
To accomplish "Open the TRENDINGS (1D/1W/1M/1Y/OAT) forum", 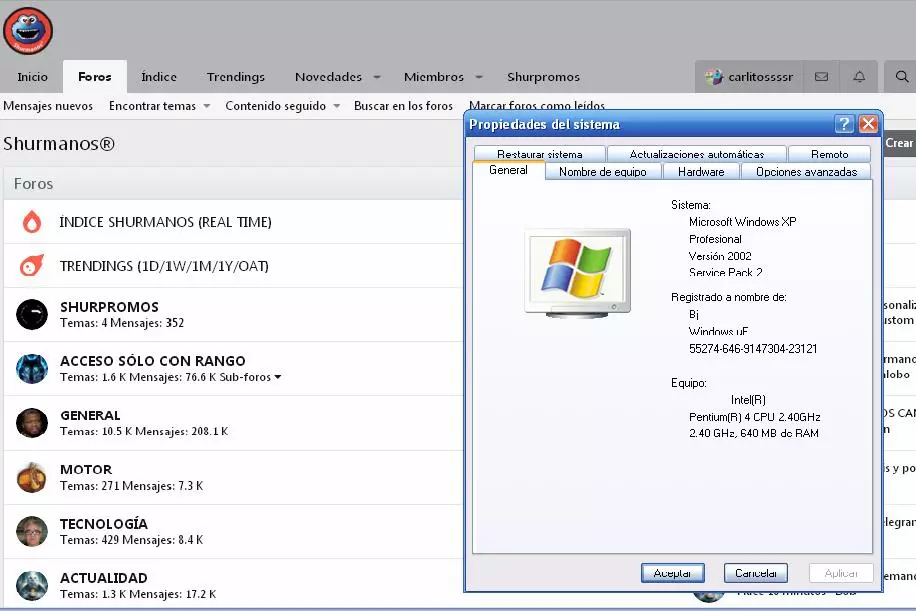I will pos(164,266).
